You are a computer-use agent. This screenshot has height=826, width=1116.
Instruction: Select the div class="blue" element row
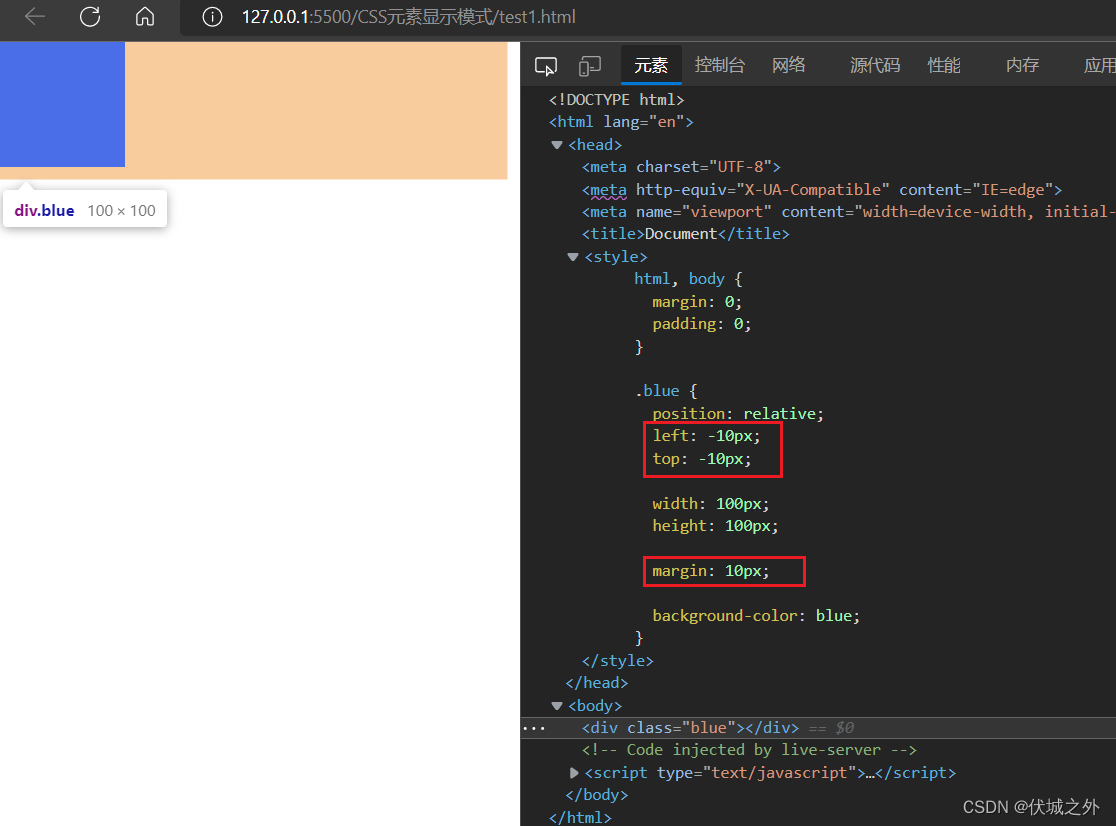(818, 728)
